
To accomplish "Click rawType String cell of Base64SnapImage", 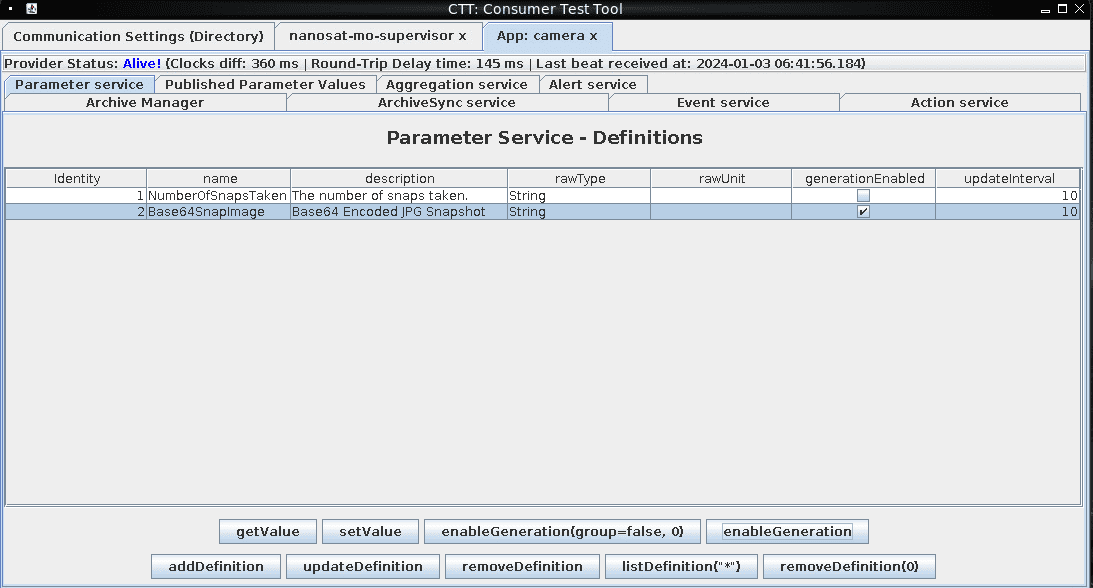I will pyautogui.click(x=579, y=212).
